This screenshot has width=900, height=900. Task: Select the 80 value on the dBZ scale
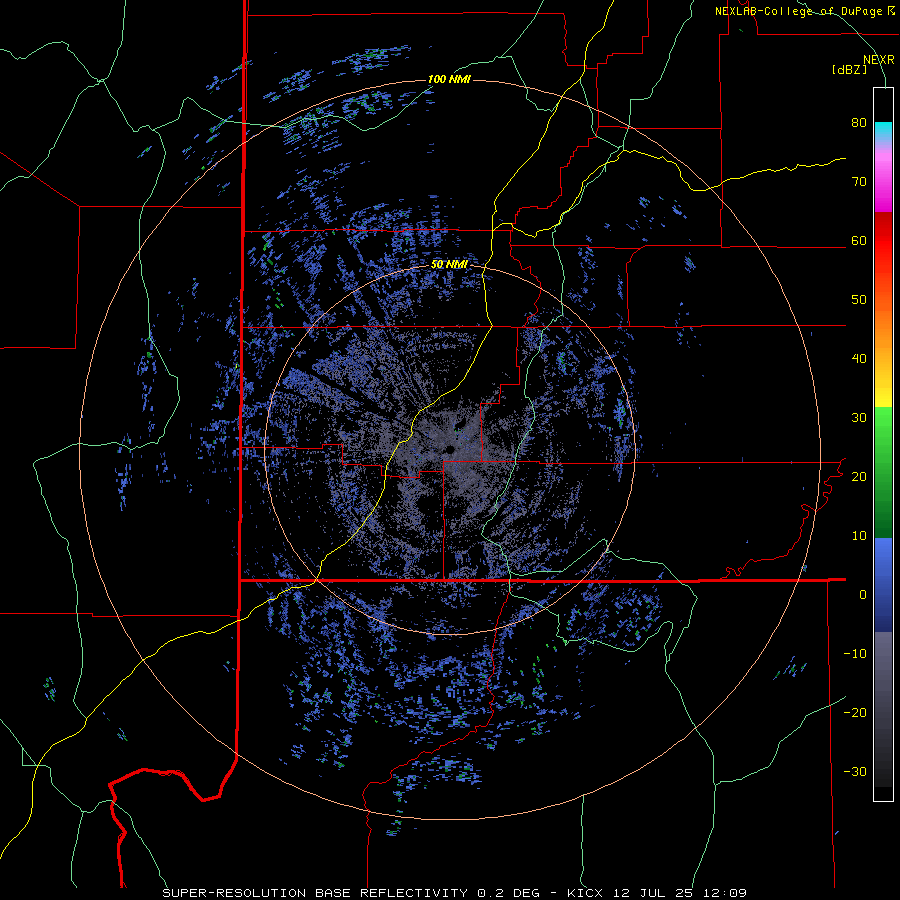pyautogui.click(x=859, y=122)
